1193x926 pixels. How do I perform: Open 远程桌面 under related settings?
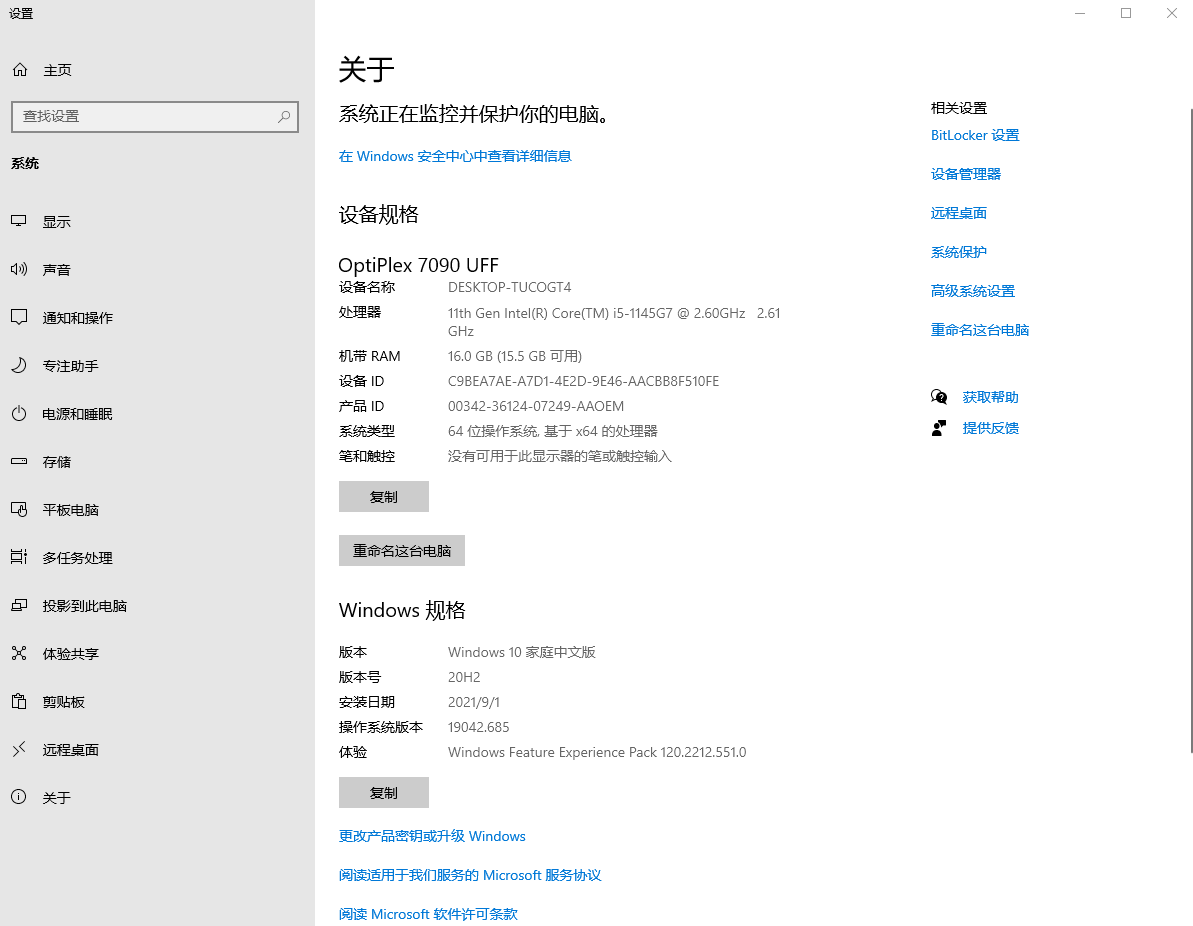[x=959, y=212]
